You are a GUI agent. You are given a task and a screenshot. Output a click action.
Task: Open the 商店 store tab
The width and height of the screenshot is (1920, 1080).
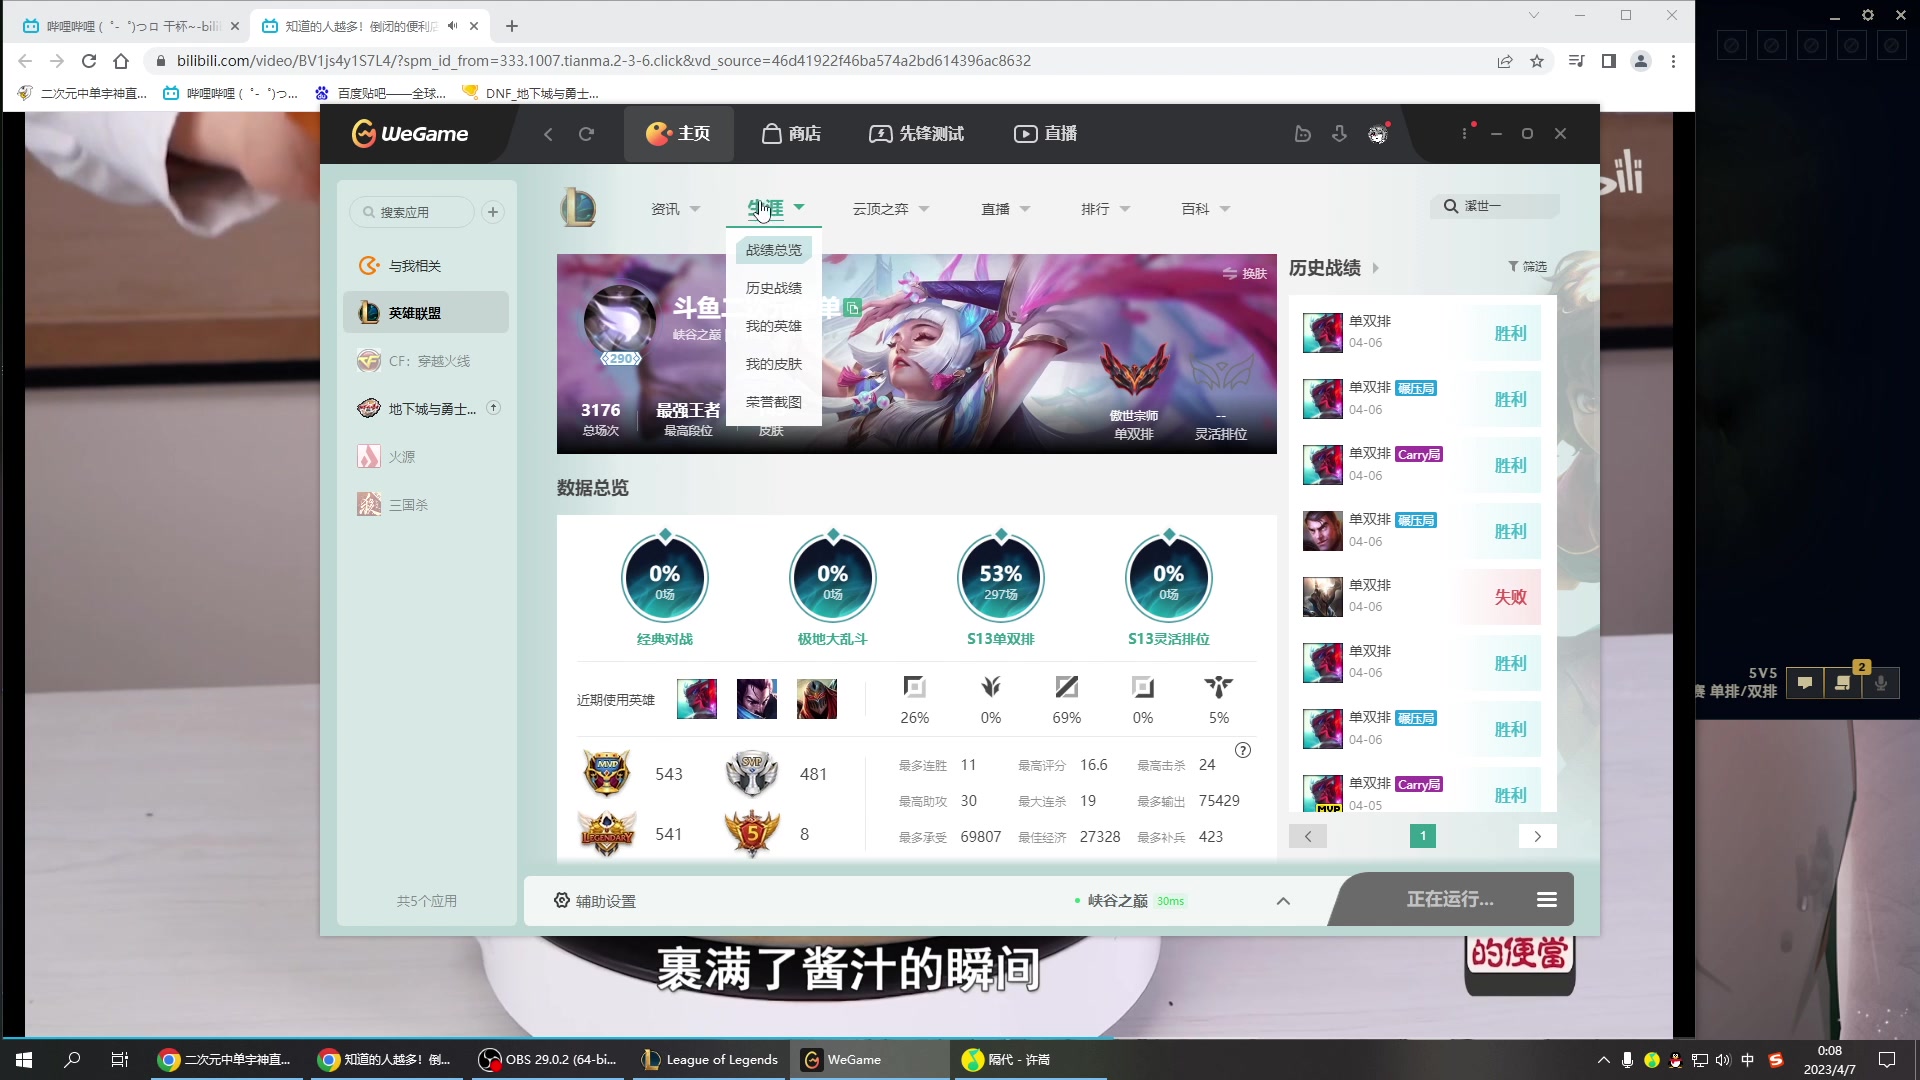791,134
